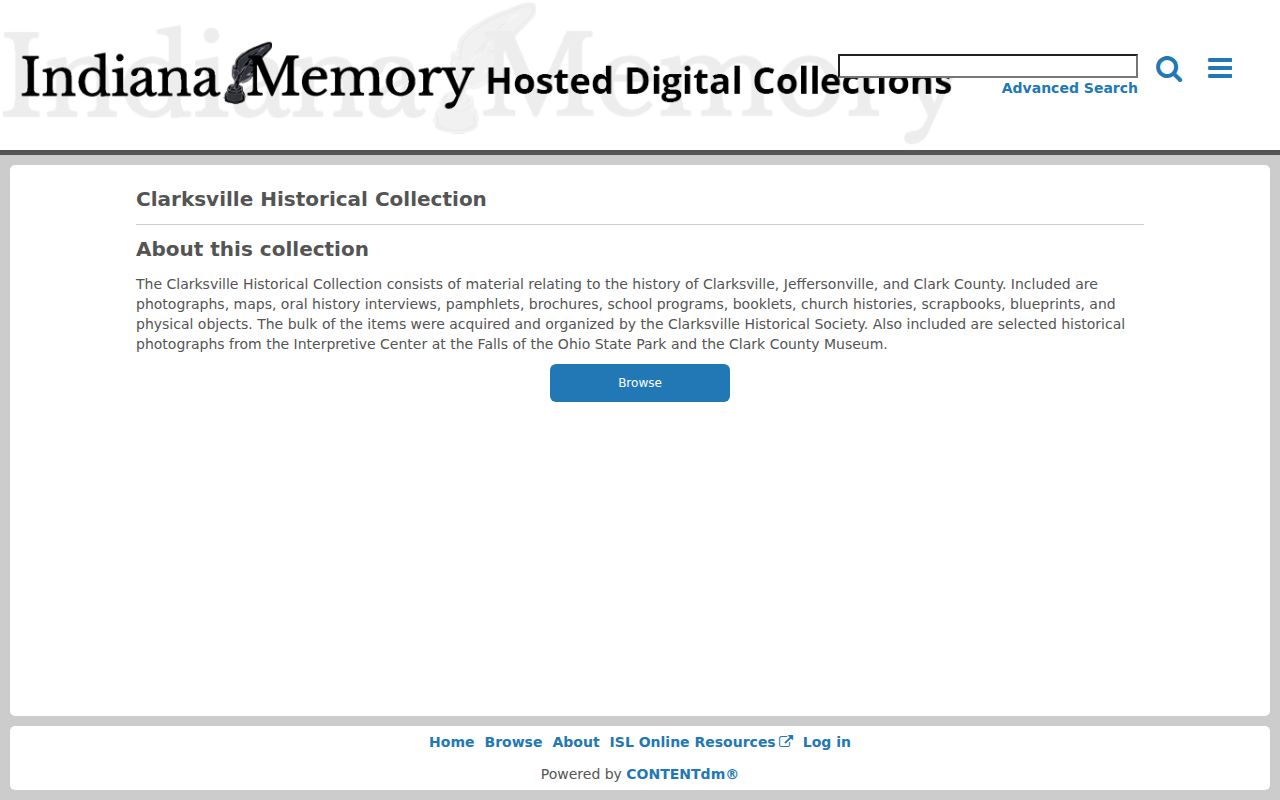The height and width of the screenshot is (800, 1280).
Task: Go to Home in footer
Action: [x=452, y=742]
